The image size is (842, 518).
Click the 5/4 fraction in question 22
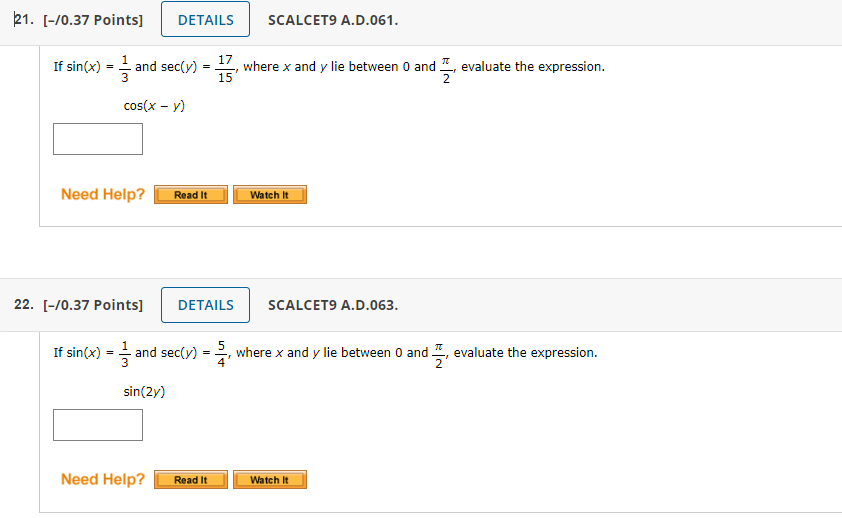[x=222, y=353]
